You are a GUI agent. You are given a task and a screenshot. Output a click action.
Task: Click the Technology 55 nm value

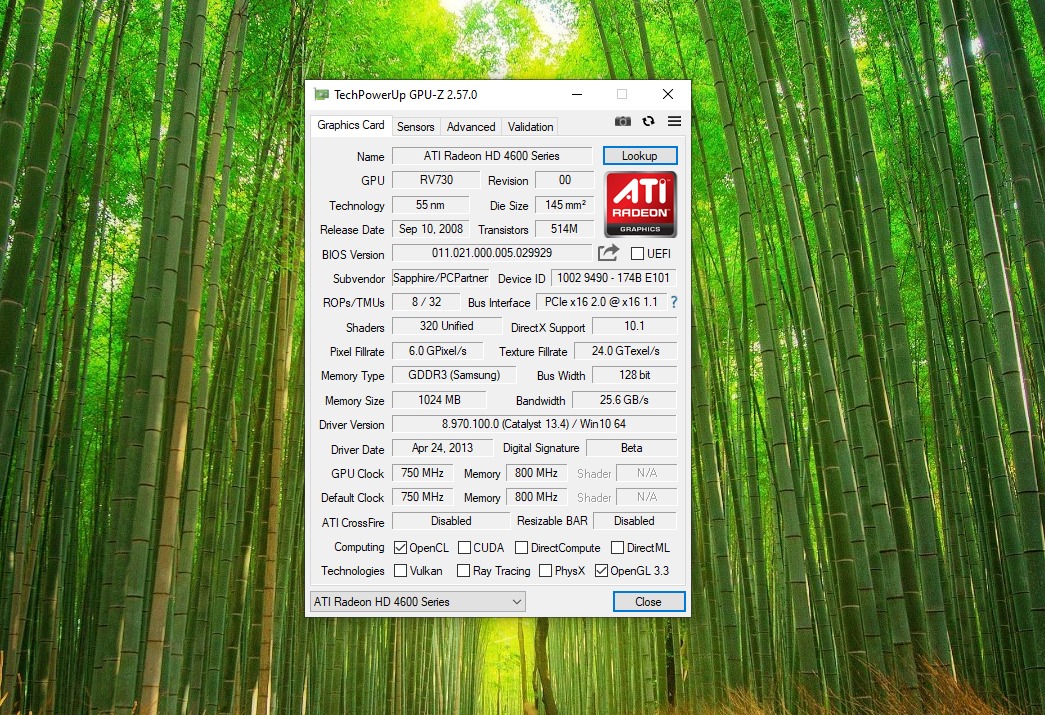(x=431, y=205)
